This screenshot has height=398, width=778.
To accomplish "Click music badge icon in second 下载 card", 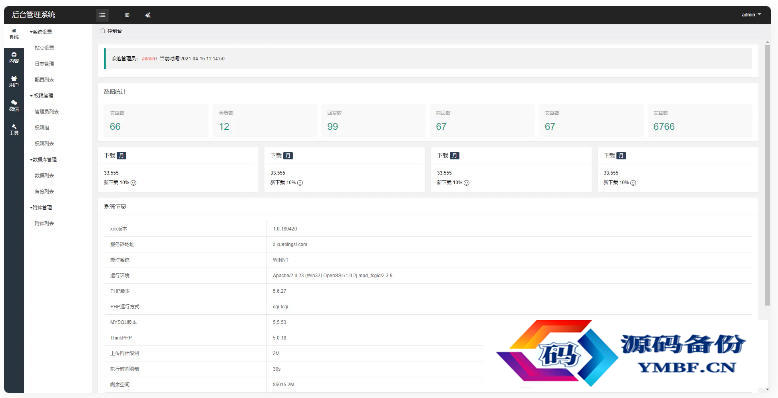I will pyautogui.click(x=288, y=155).
